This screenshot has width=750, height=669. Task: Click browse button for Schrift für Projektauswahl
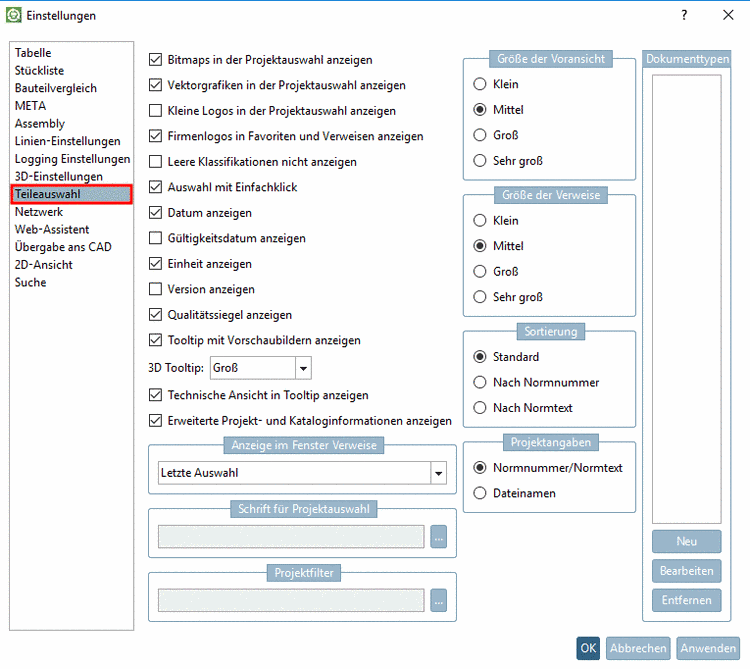pyautogui.click(x=438, y=537)
